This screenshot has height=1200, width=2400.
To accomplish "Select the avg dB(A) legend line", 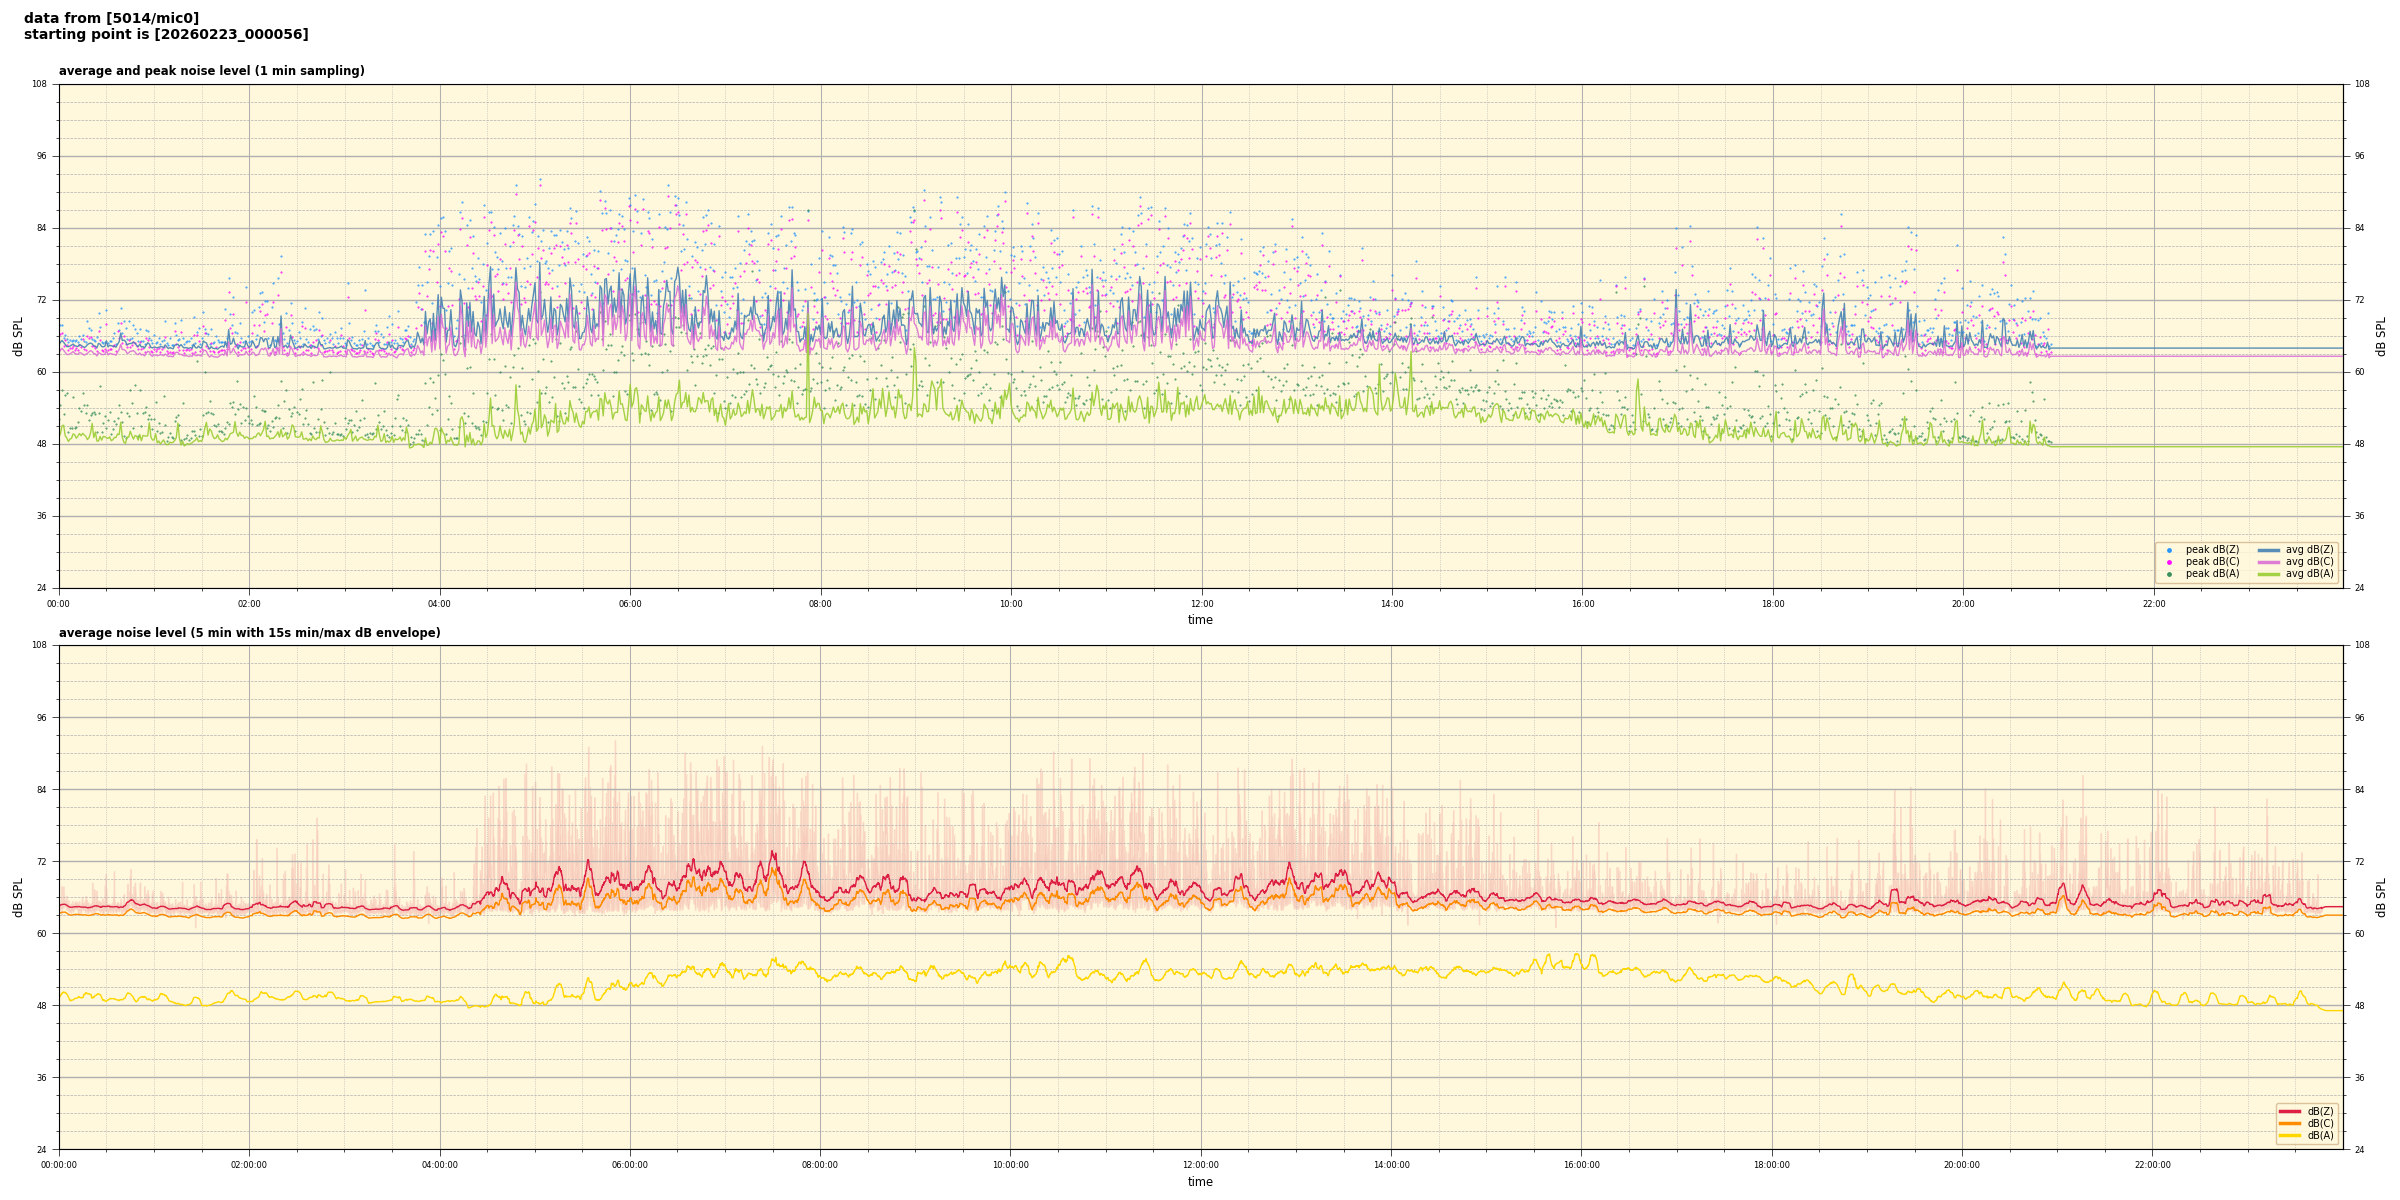I will point(2269,574).
